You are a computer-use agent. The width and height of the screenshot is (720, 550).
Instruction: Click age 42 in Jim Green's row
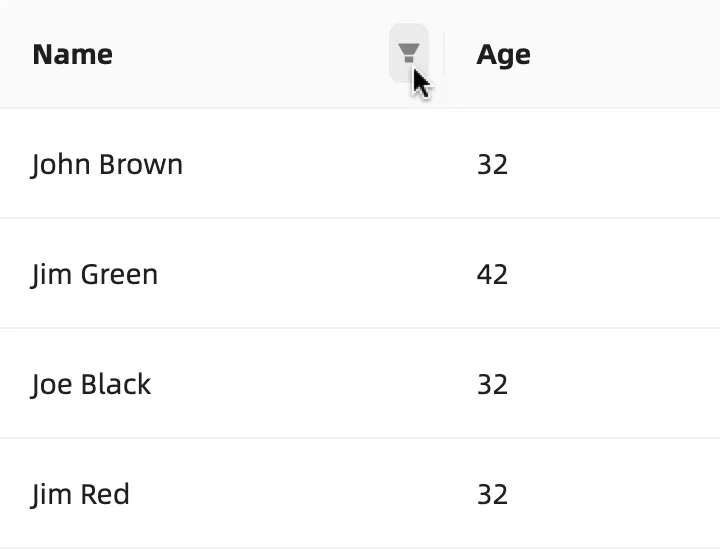point(492,274)
